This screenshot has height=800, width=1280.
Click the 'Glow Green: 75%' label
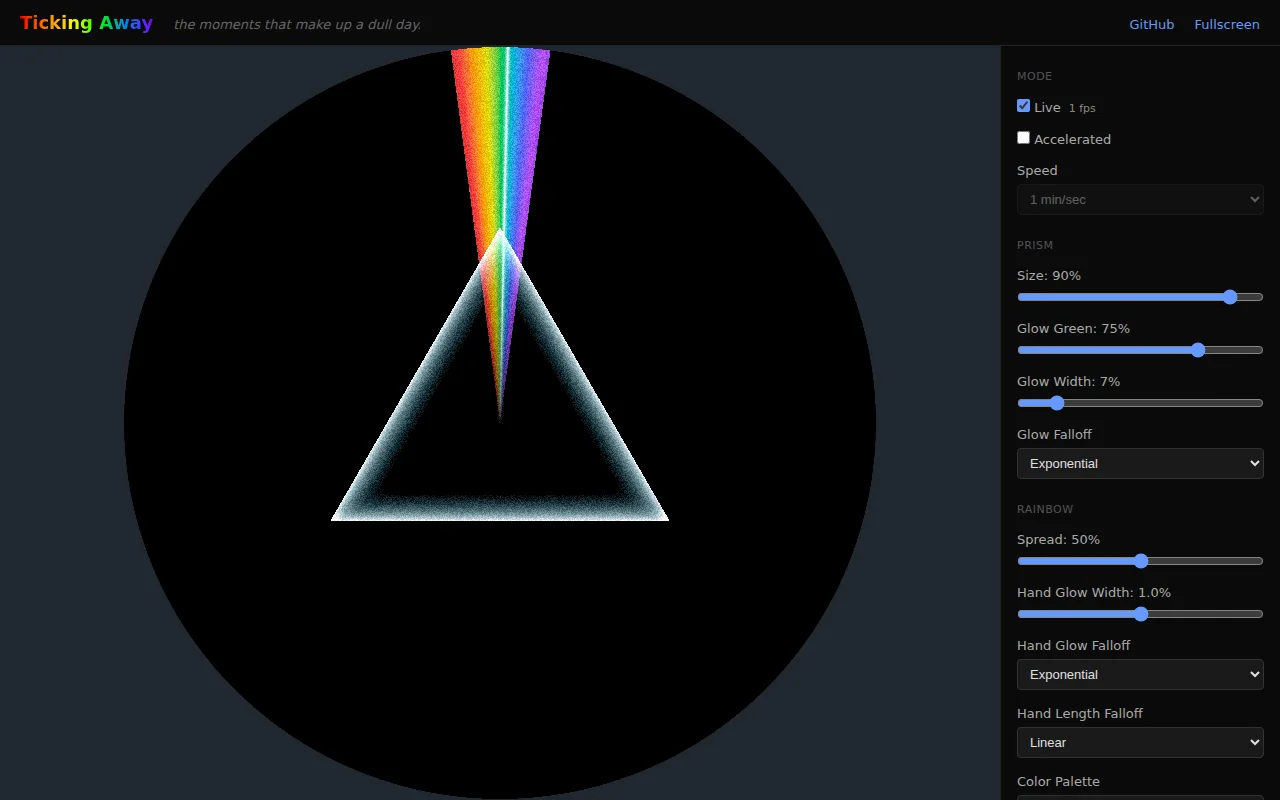pyautogui.click(x=1073, y=328)
